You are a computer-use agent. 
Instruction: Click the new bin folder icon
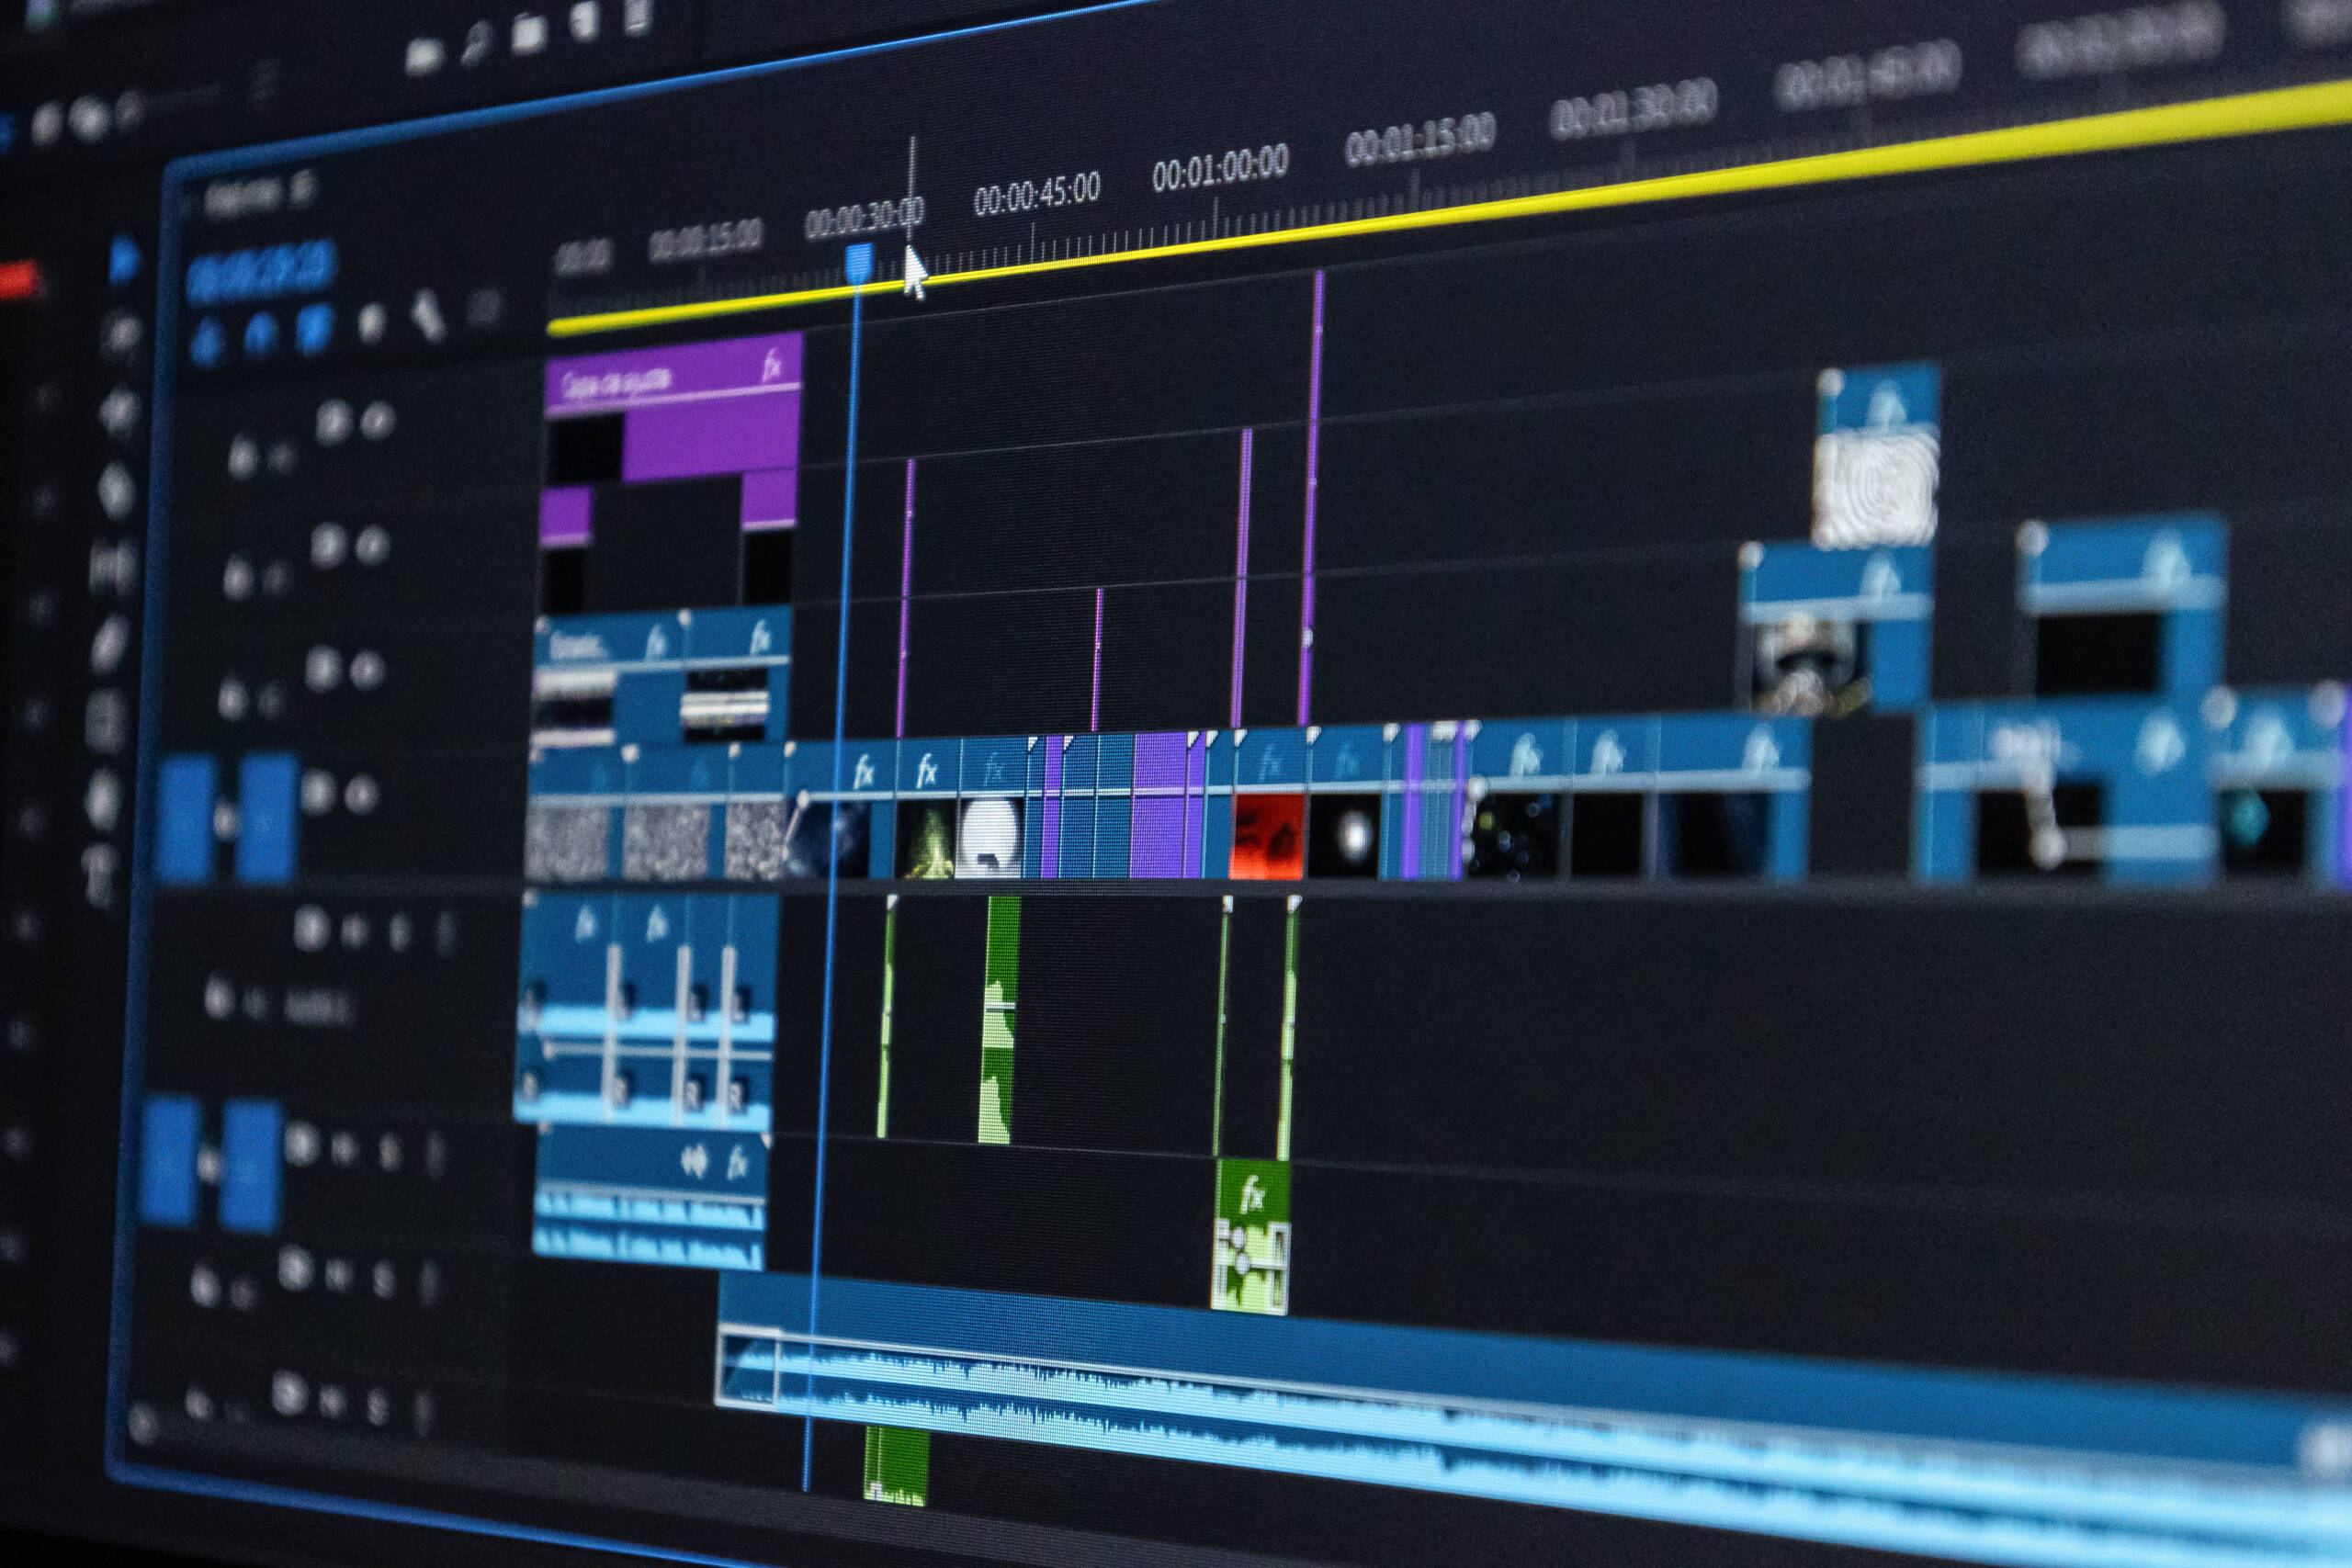point(528,34)
